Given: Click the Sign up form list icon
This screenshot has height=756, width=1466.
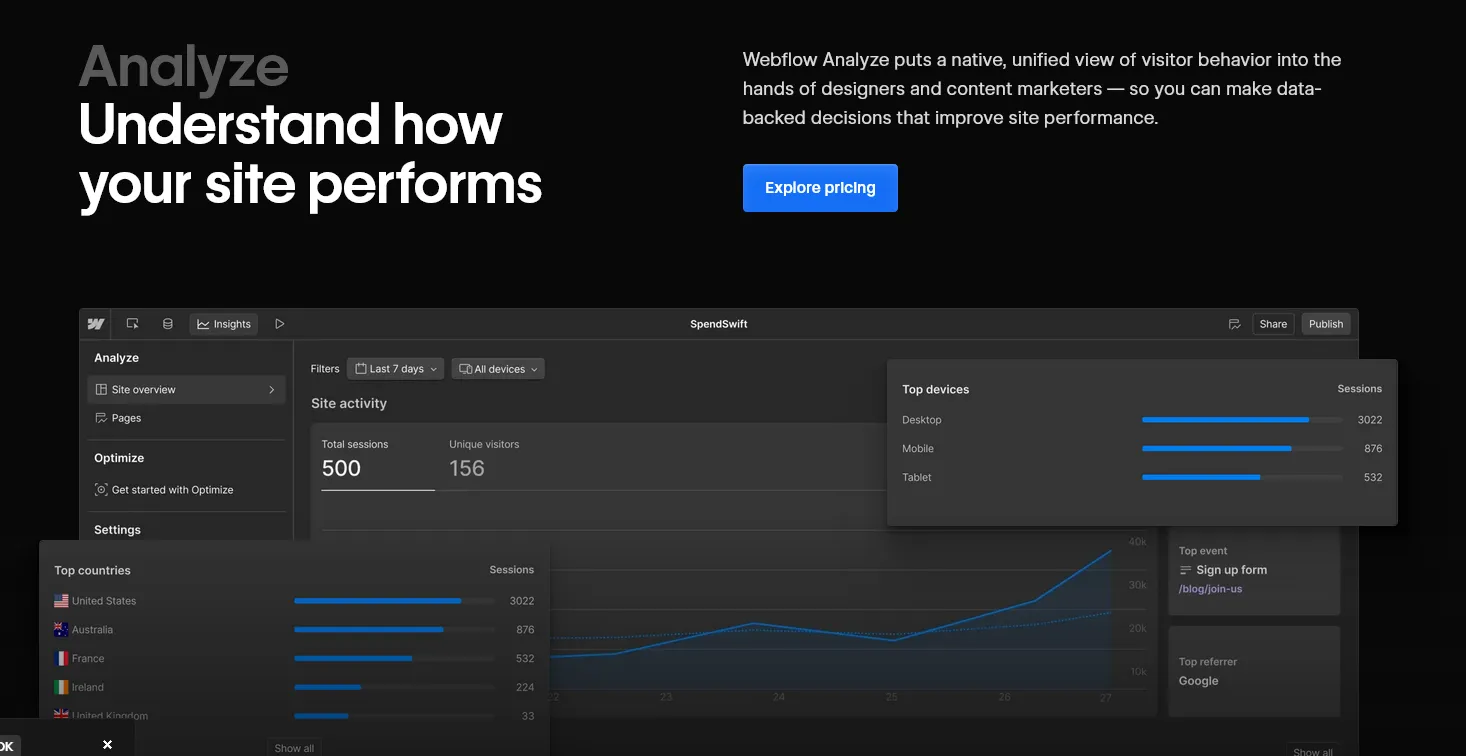Looking at the screenshot, I should point(1186,570).
